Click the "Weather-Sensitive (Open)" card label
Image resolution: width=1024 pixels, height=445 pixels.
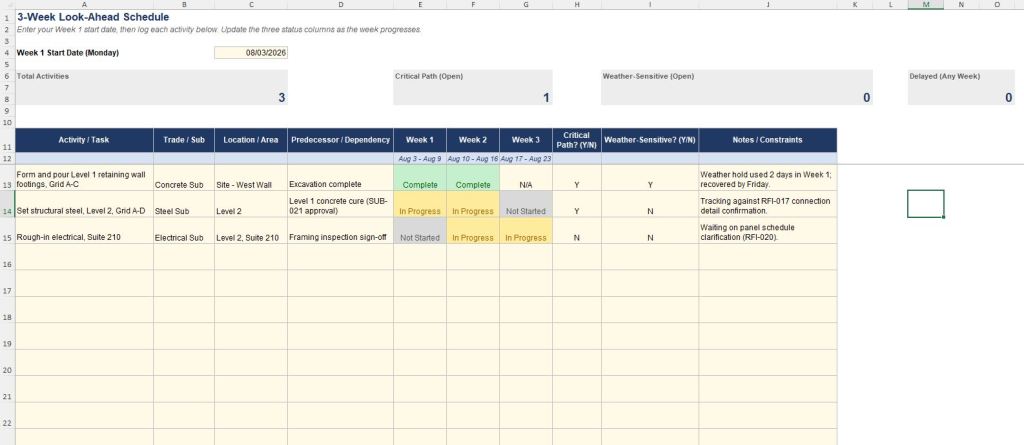point(648,76)
